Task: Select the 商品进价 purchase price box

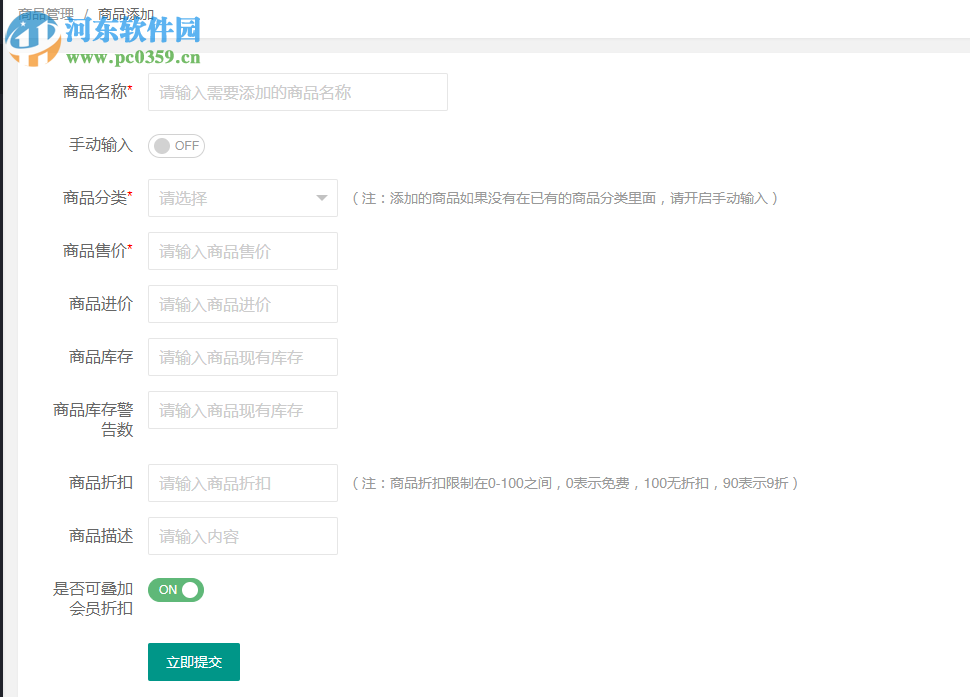Action: point(242,304)
